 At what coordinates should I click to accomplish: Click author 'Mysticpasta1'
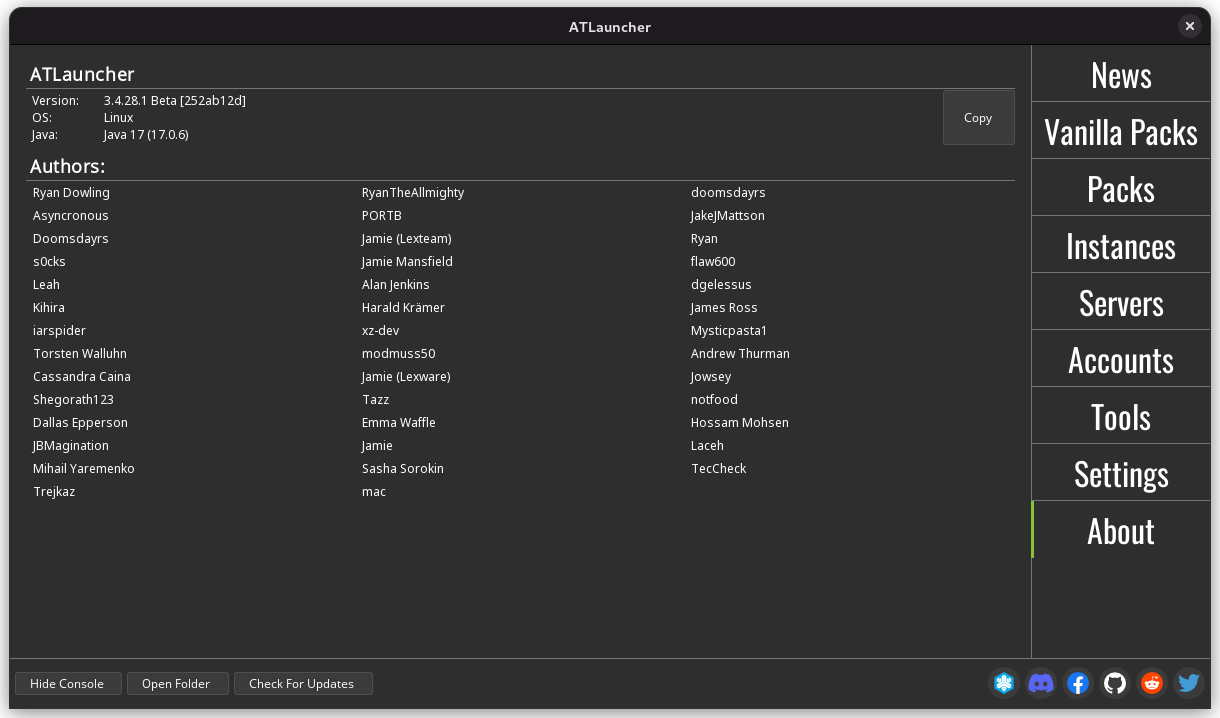click(x=729, y=331)
